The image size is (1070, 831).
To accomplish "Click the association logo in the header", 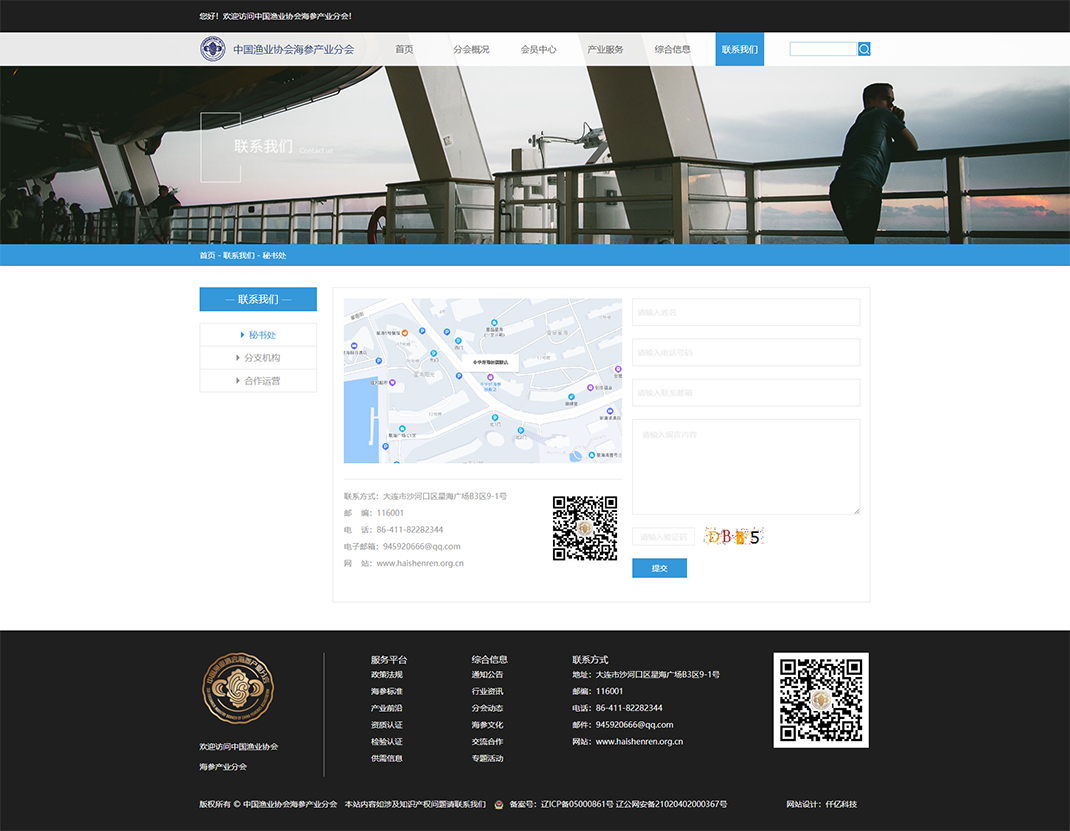I will tap(212, 49).
